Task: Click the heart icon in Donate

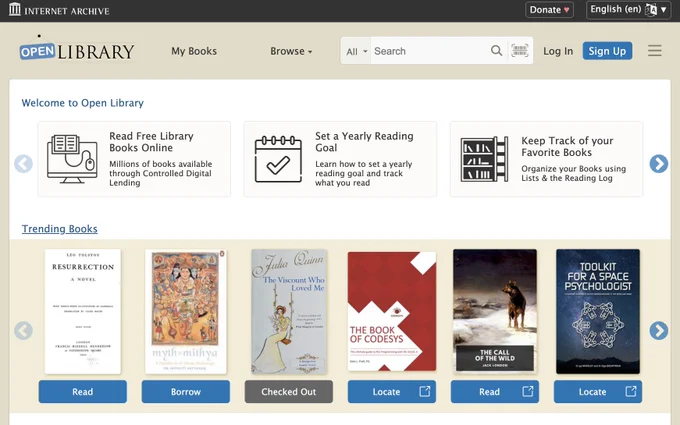Action: (566, 10)
